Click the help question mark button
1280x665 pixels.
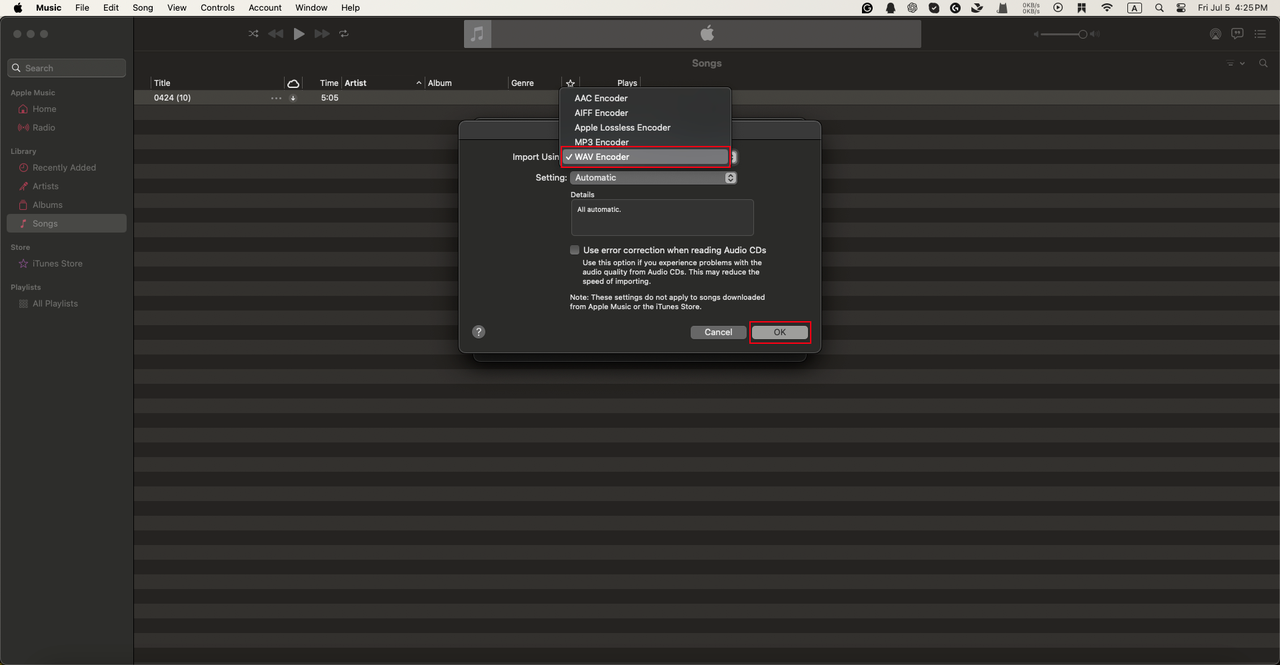tap(478, 332)
